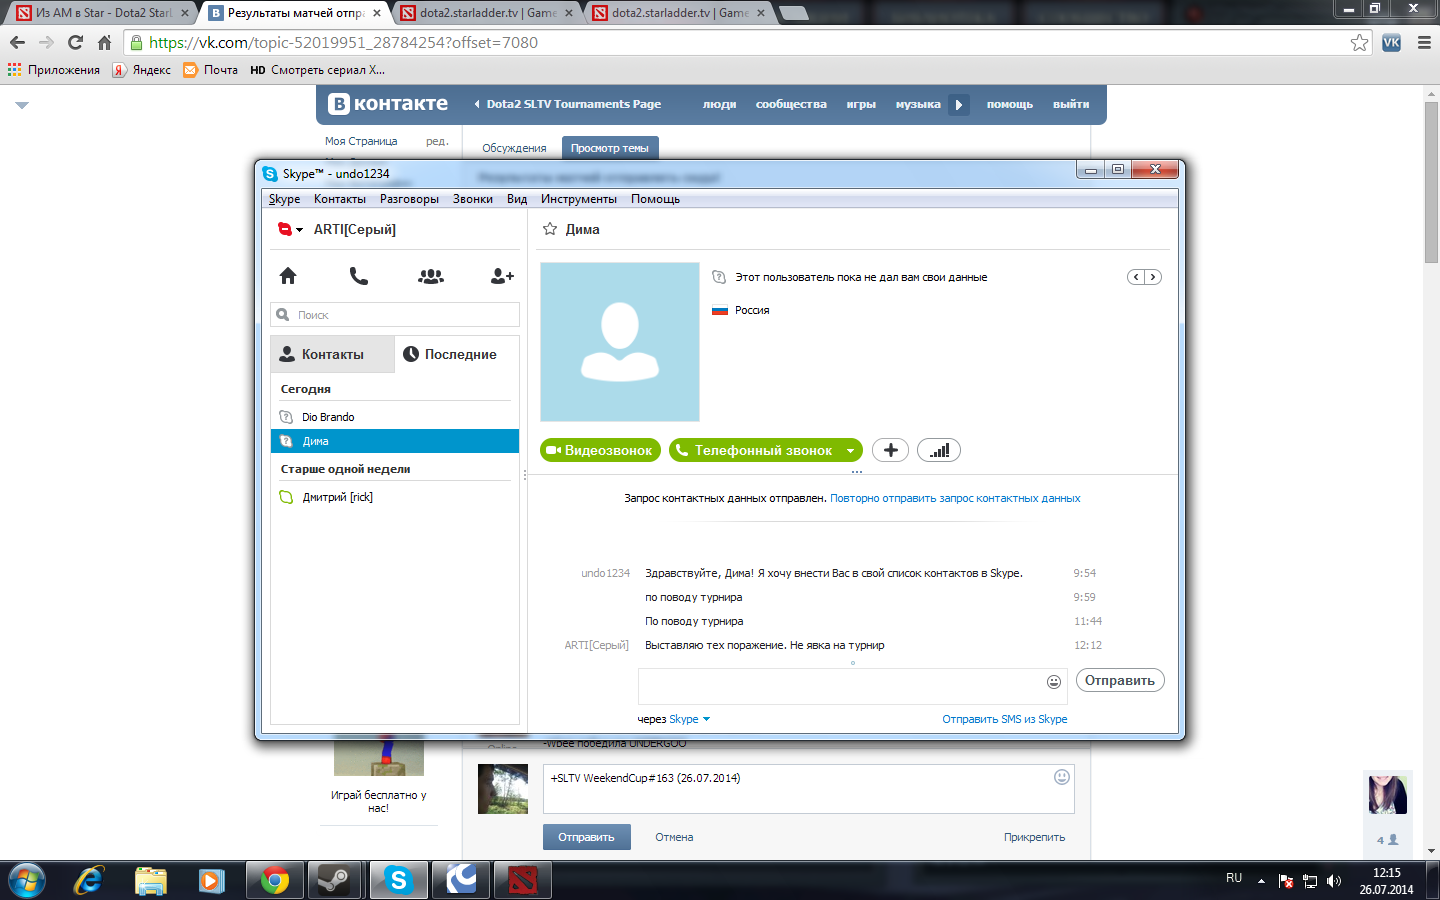
Task: Click the Windows Start button
Action: 27,880
